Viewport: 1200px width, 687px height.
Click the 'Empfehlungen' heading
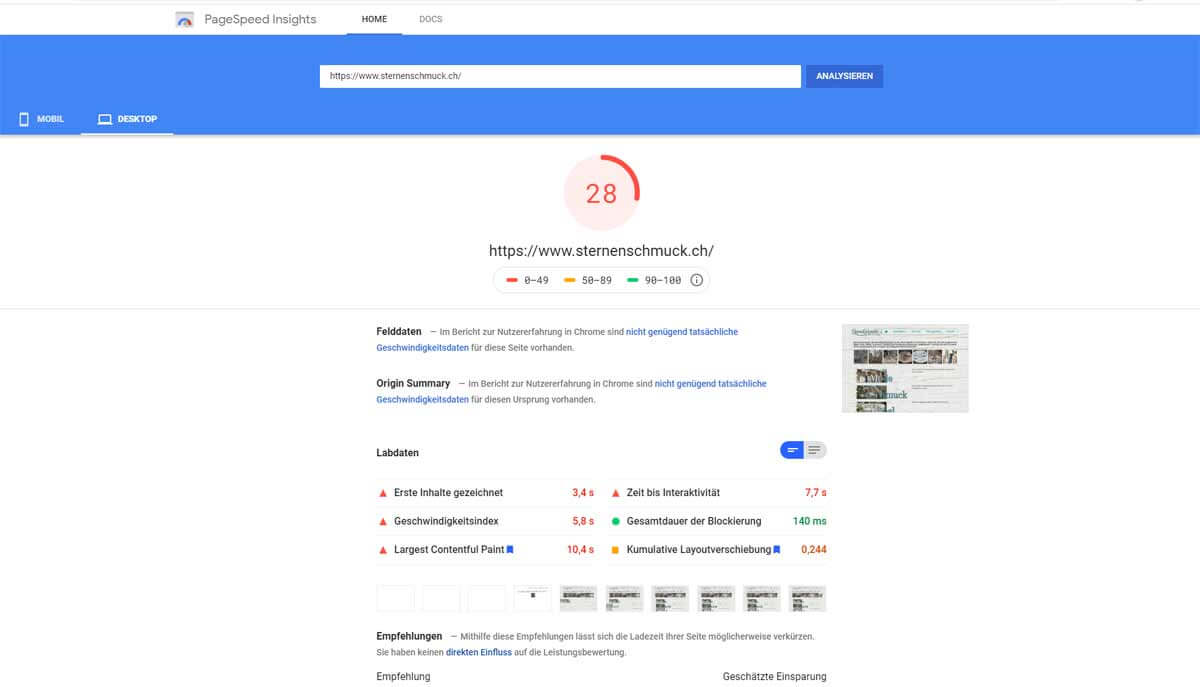[410, 636]
